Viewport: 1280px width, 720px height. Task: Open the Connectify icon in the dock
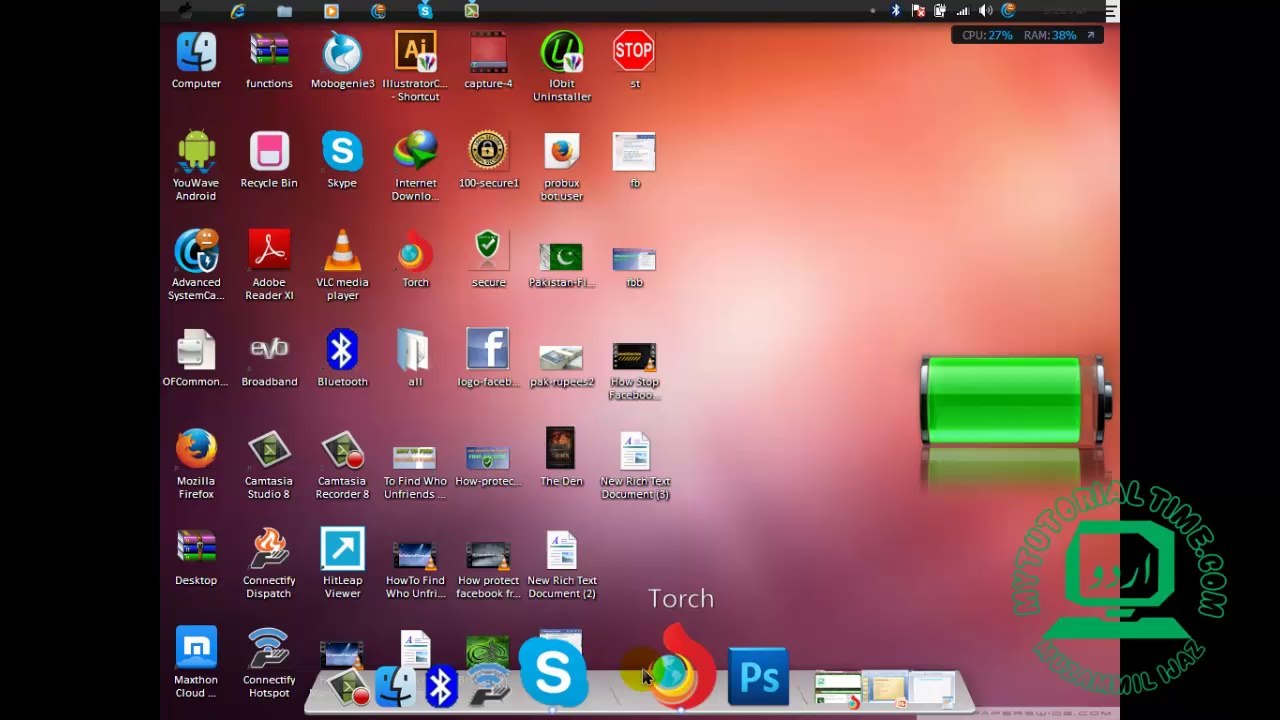(x=489, y=685)
